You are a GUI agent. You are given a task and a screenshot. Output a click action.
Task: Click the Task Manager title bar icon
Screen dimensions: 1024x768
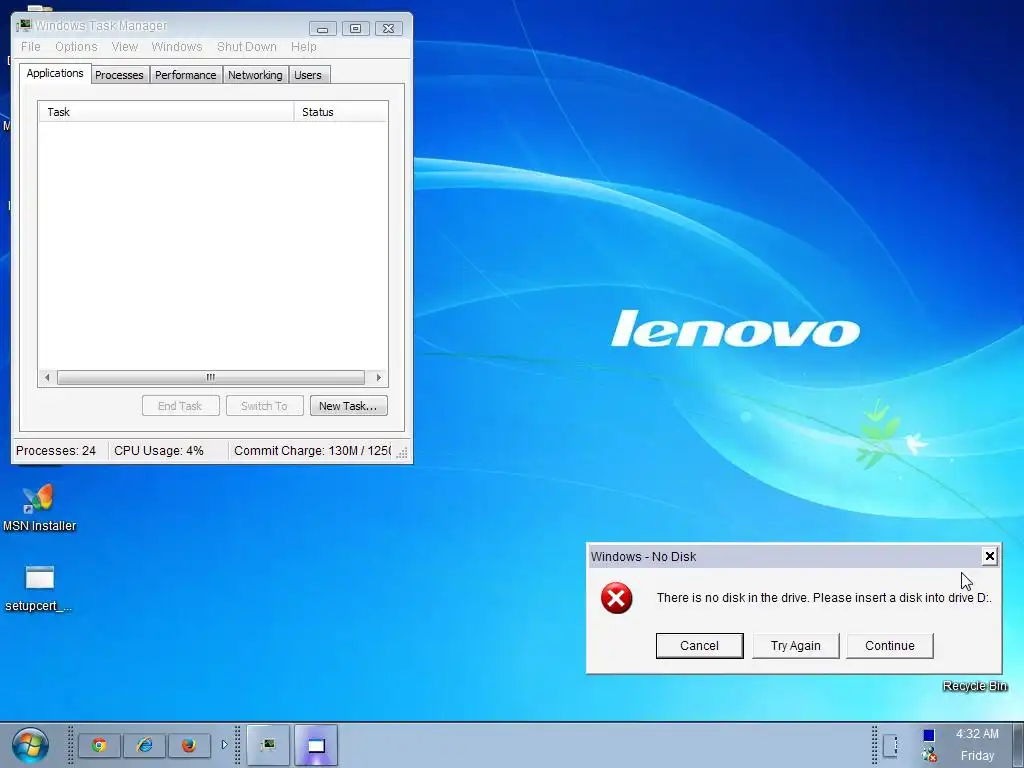pyautogui.click(x=24, y=25)
